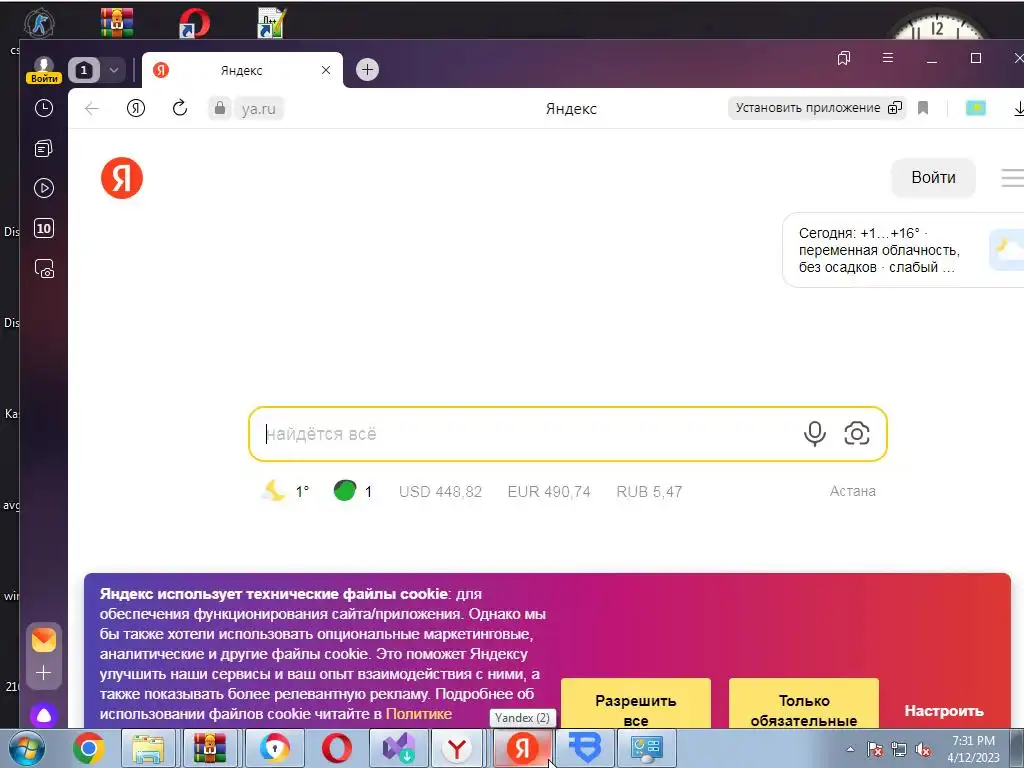Click the USD 448,82 rate

pos(440,492)
